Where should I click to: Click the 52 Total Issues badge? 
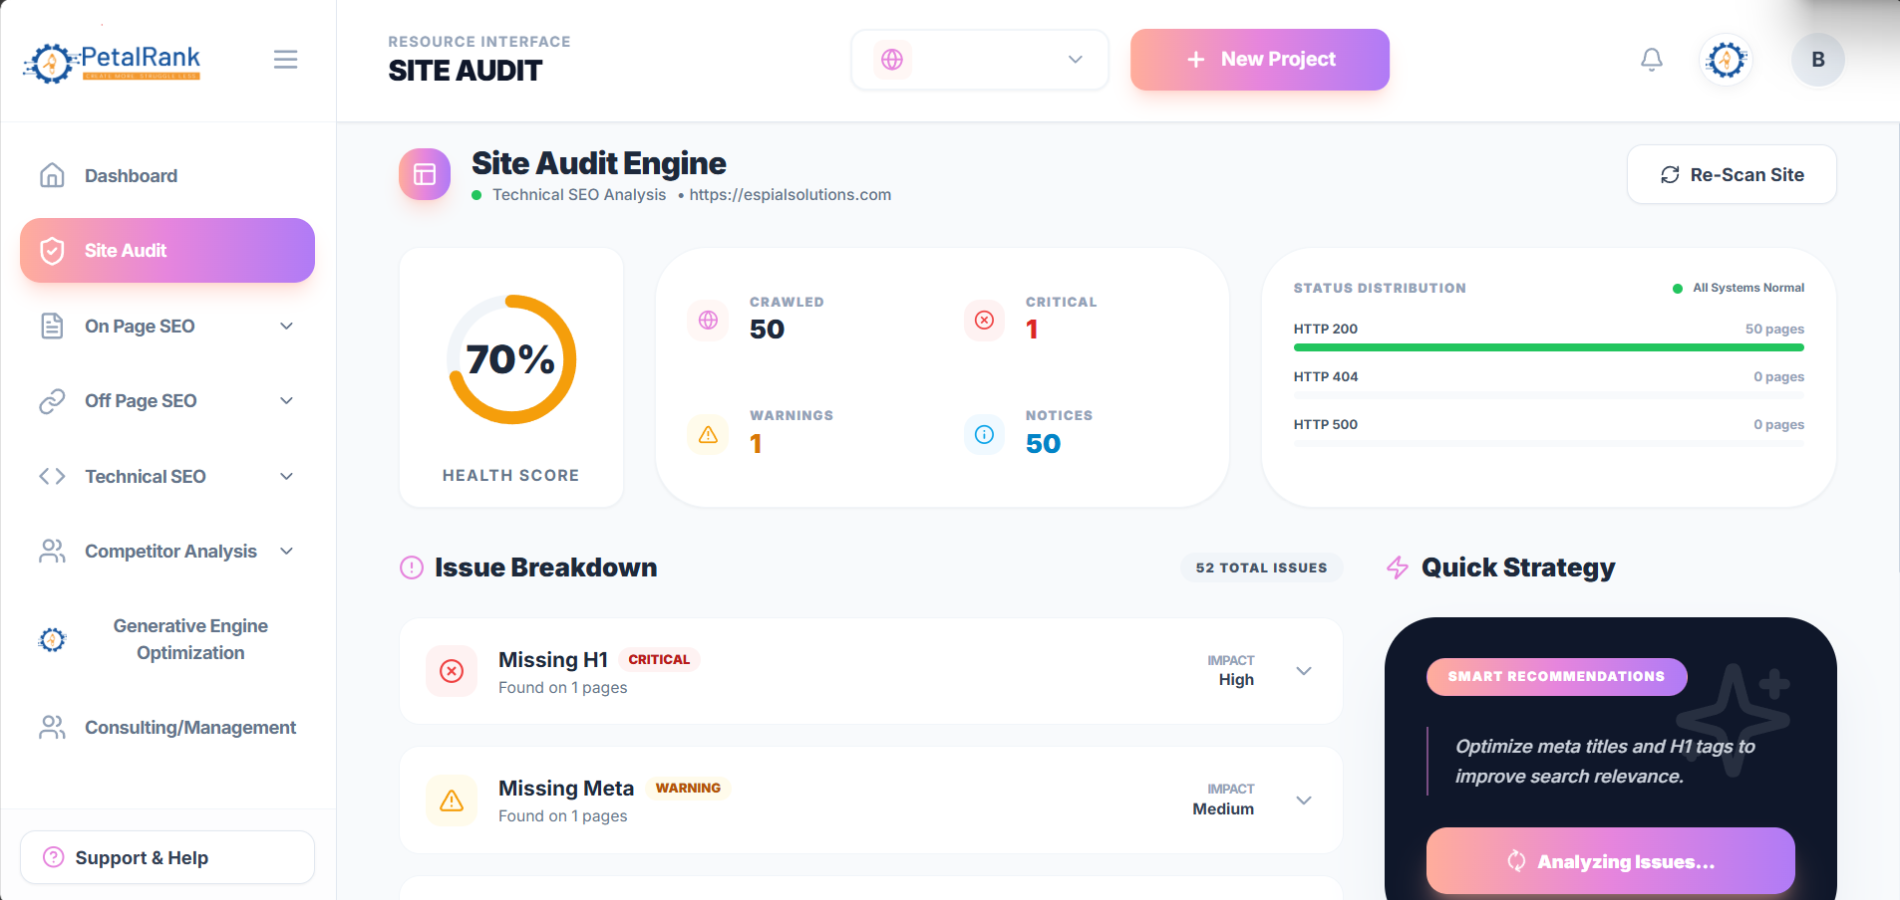pos(1262,568)
